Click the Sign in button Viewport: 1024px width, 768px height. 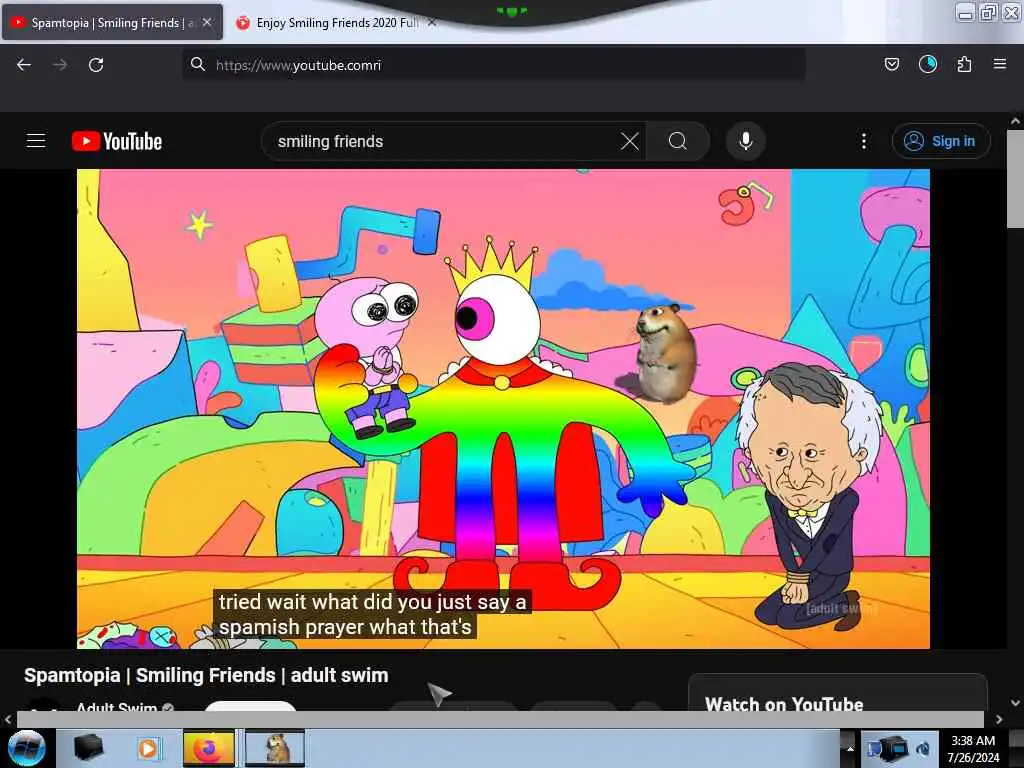click(x=941, y=141)
